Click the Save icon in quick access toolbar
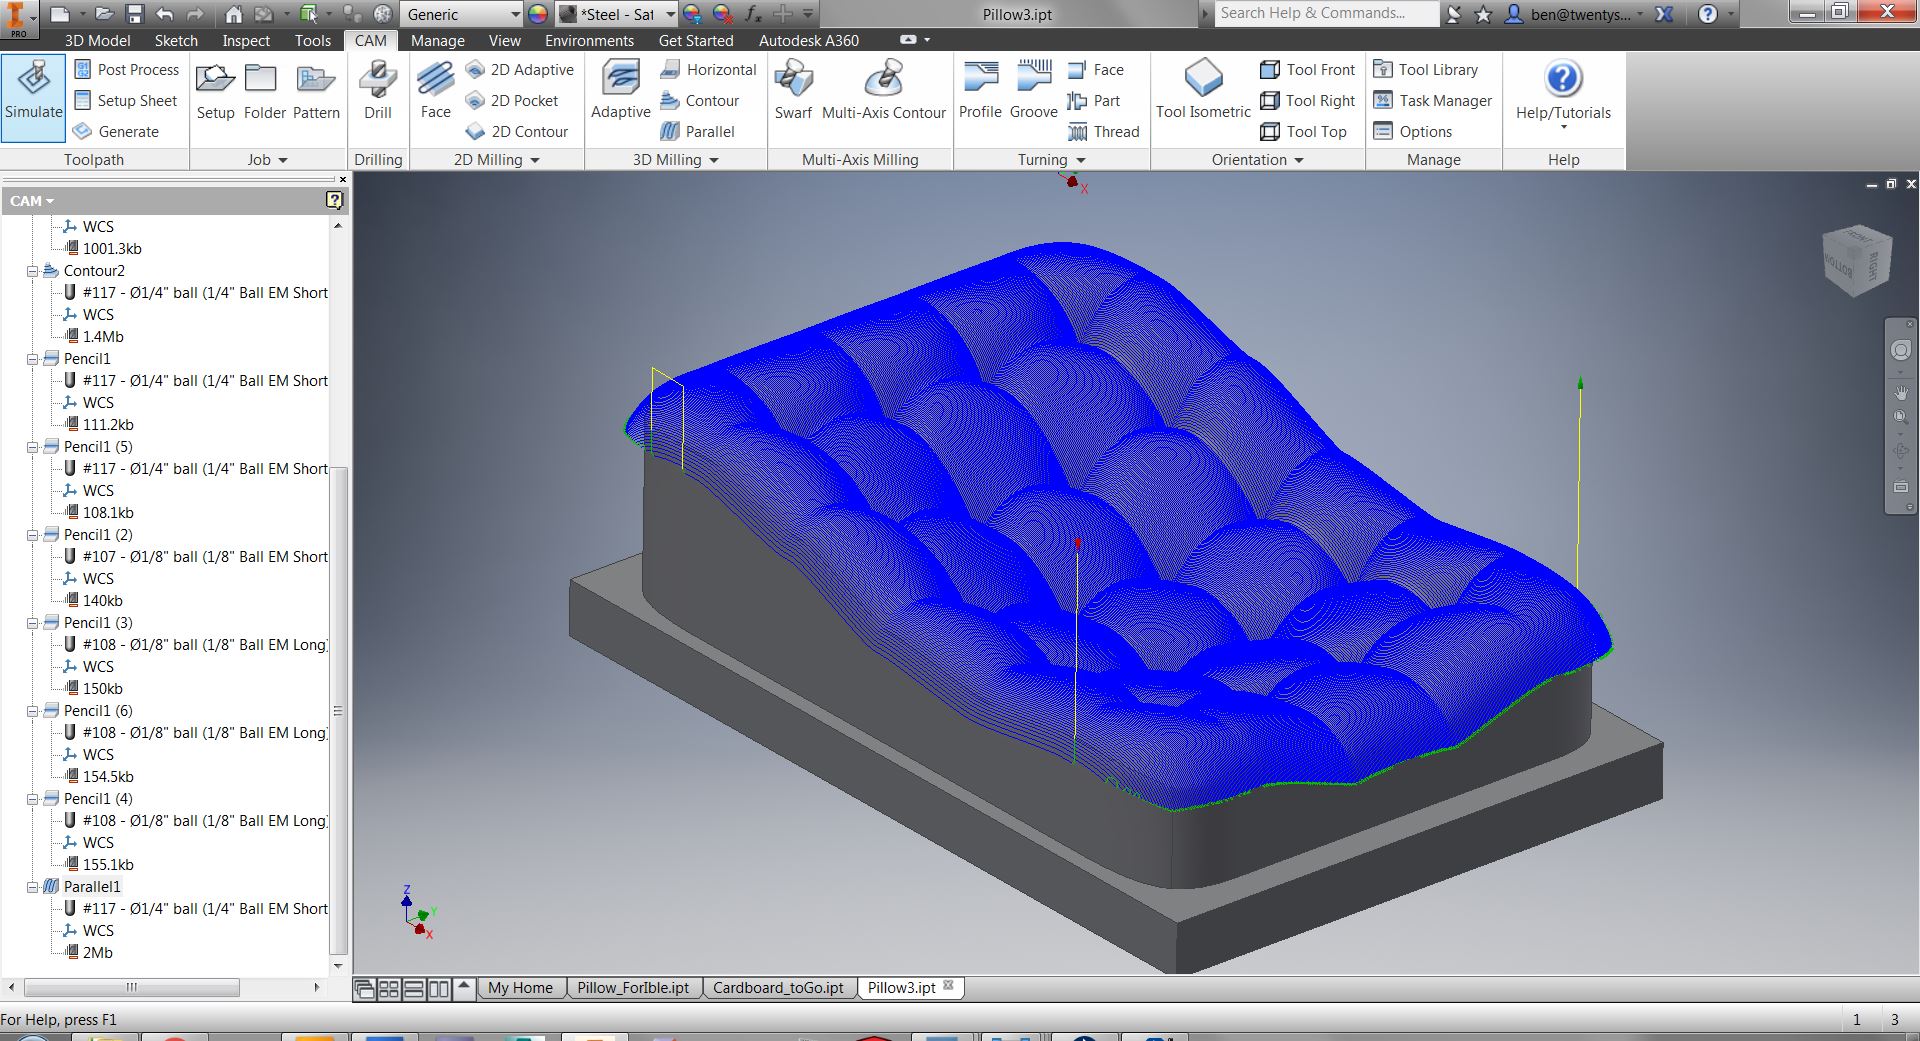The image size is (1920, 1041). pyautogui.click(x=135, y=14)
